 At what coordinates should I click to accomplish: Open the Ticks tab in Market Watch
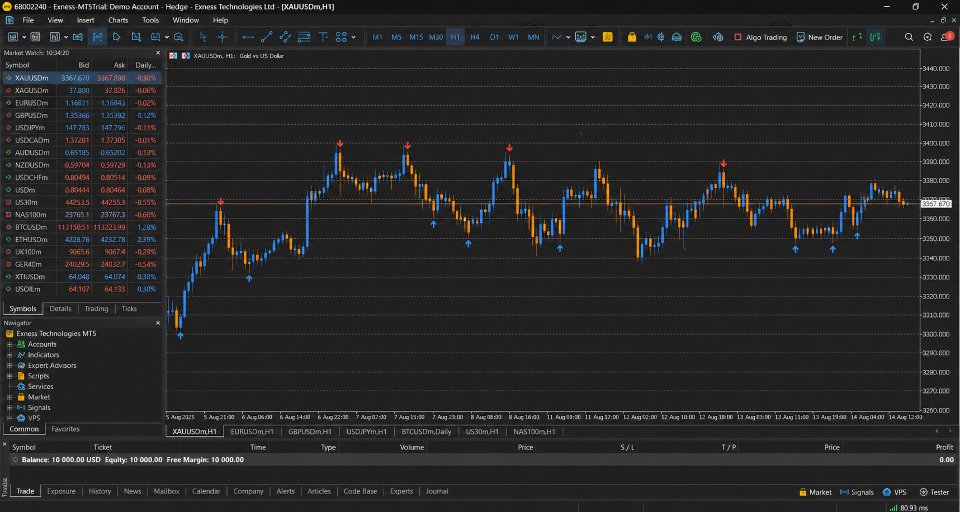(129, 309)
